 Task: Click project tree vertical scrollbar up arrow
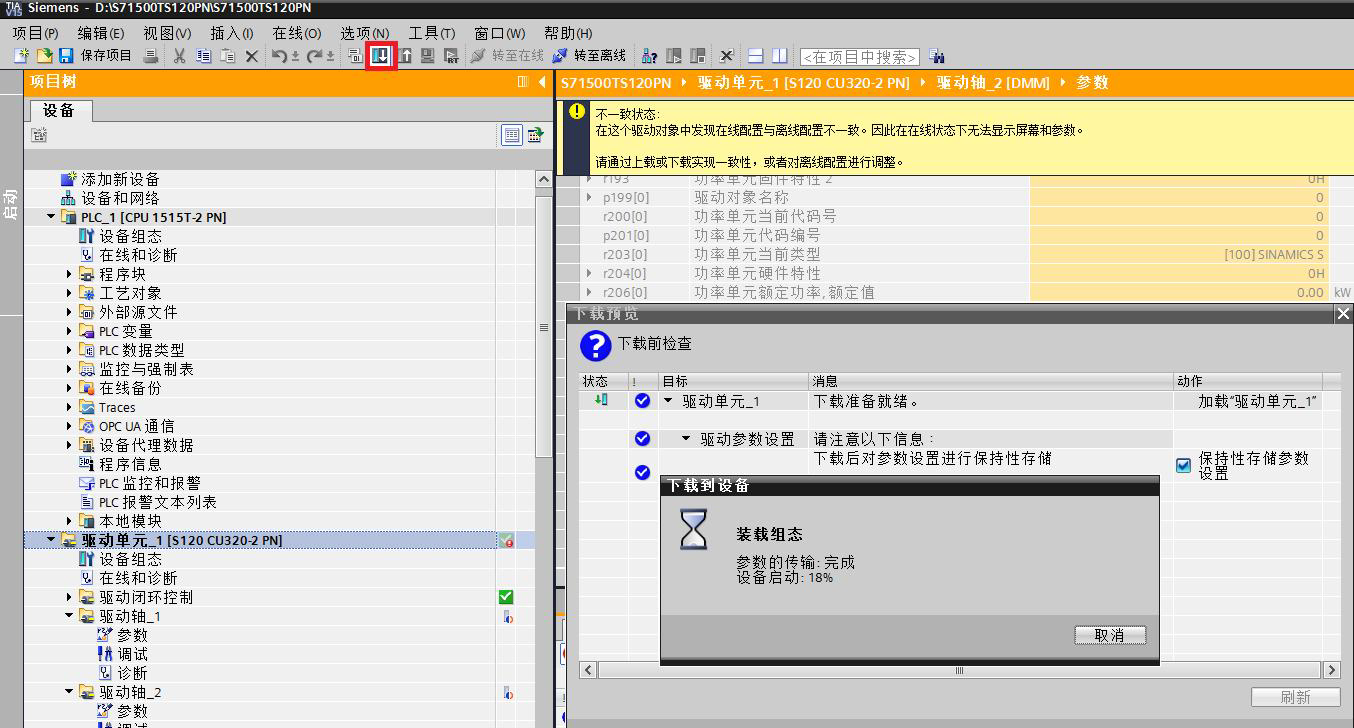pos(544,179)
